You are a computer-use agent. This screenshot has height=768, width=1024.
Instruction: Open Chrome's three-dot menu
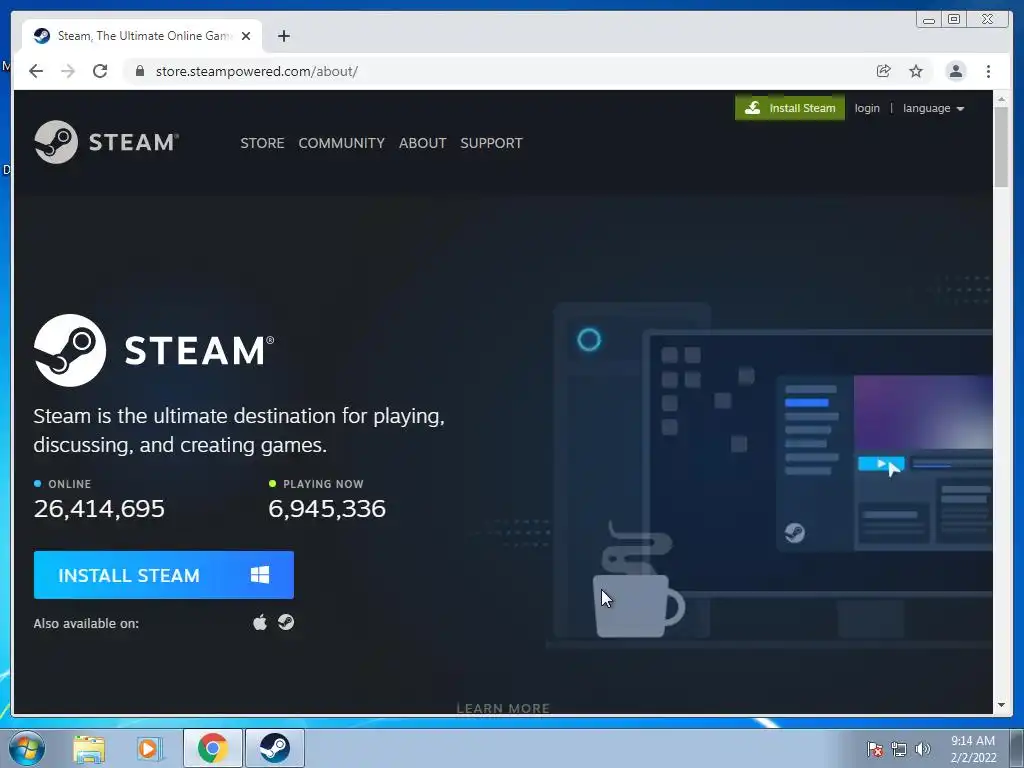(x=988, y=71)
